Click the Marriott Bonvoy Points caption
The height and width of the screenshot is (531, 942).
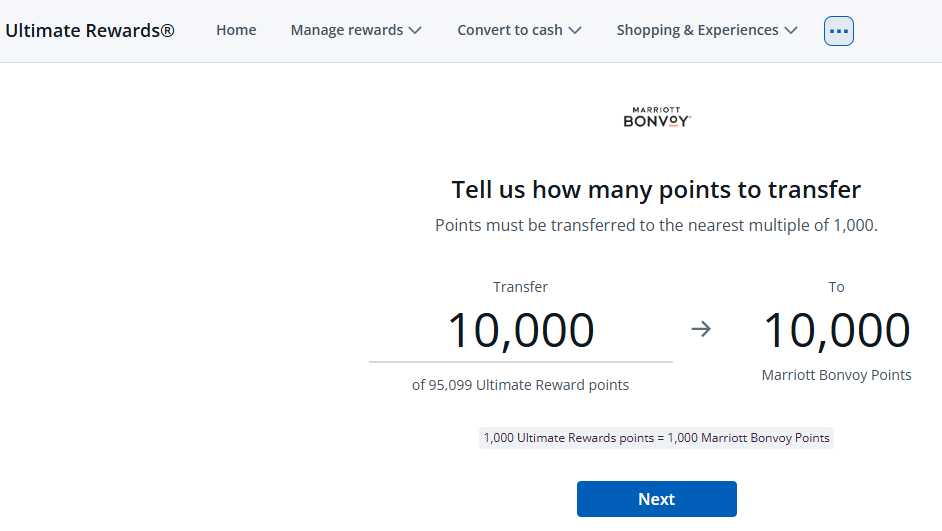click(836, 375)
